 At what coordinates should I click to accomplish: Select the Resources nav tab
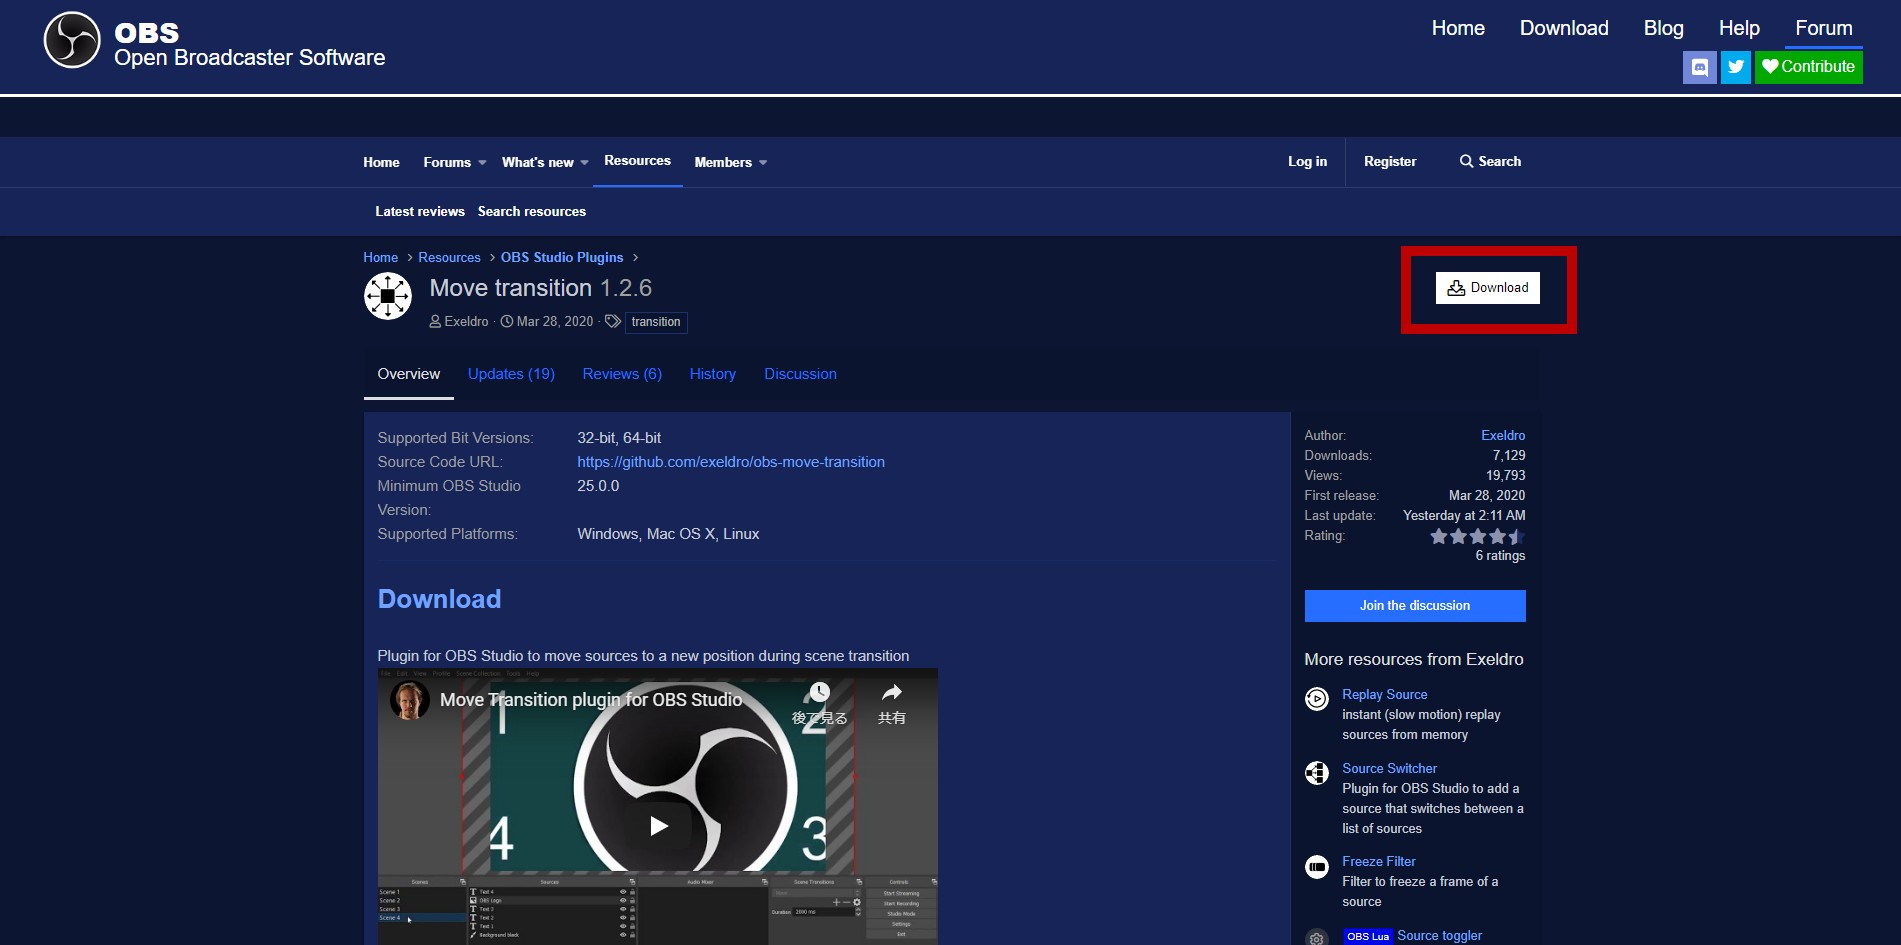[x=637, y=161]
